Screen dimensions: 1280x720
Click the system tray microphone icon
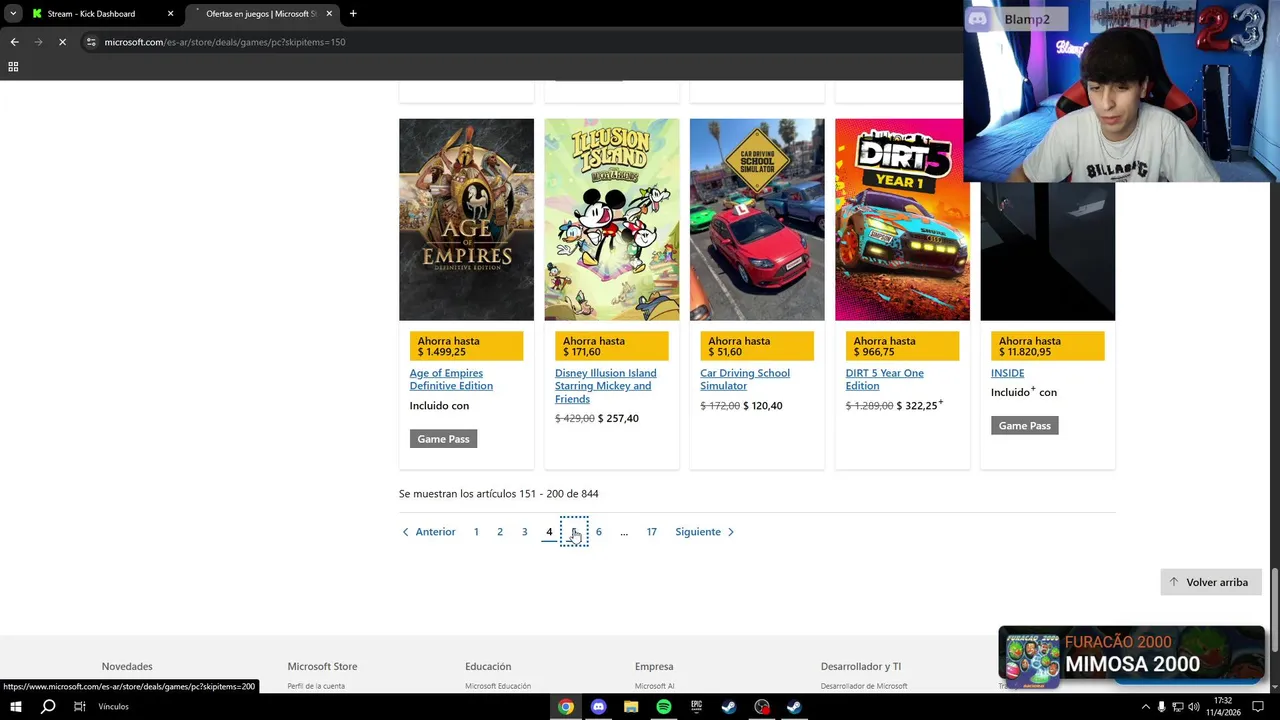tap(1161, 706)
